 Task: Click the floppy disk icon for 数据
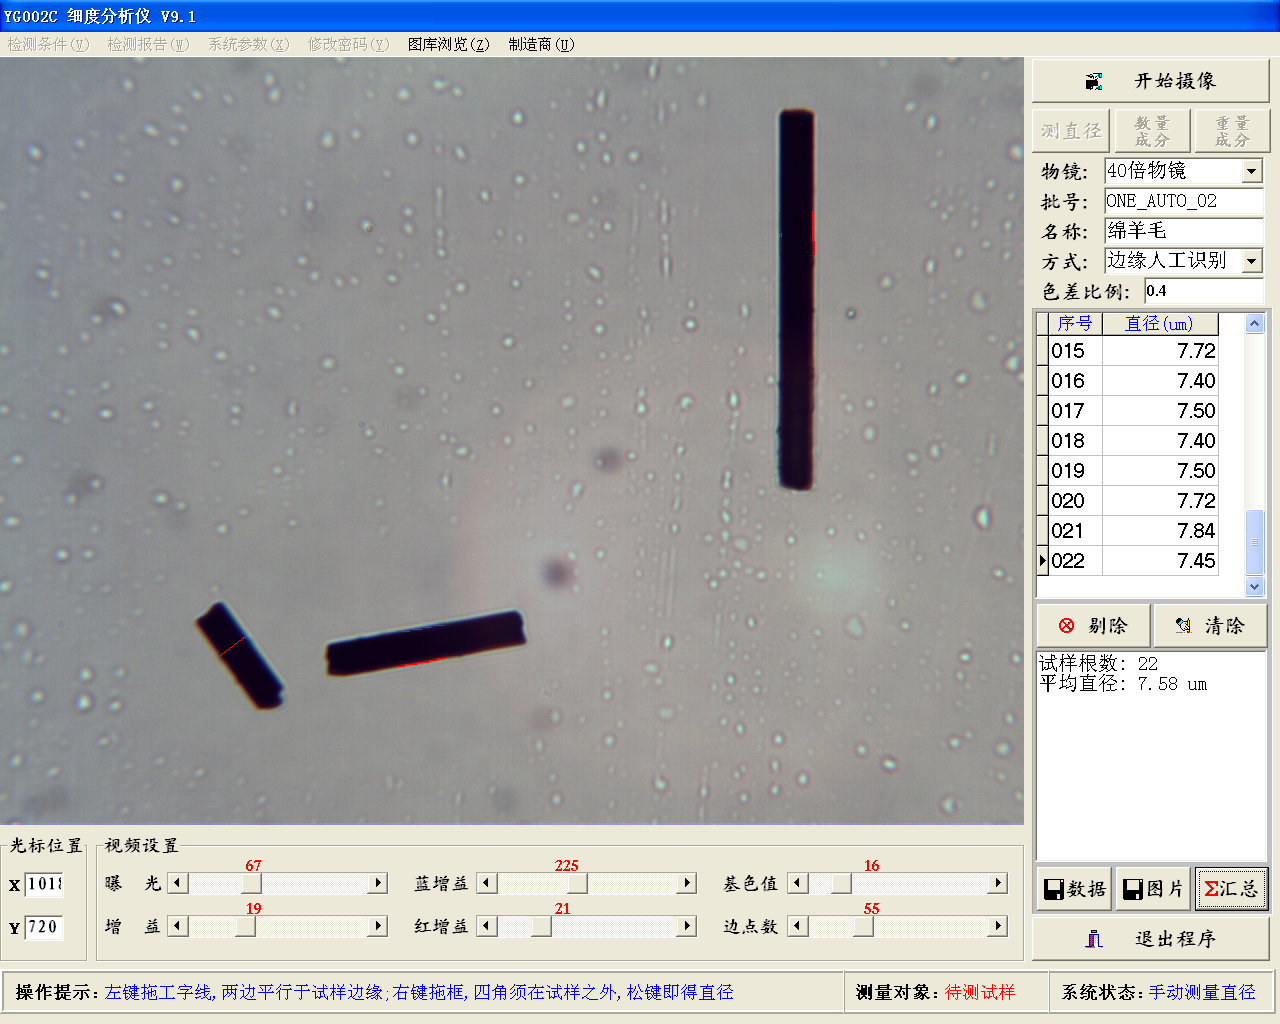(x=1053, y=889)
